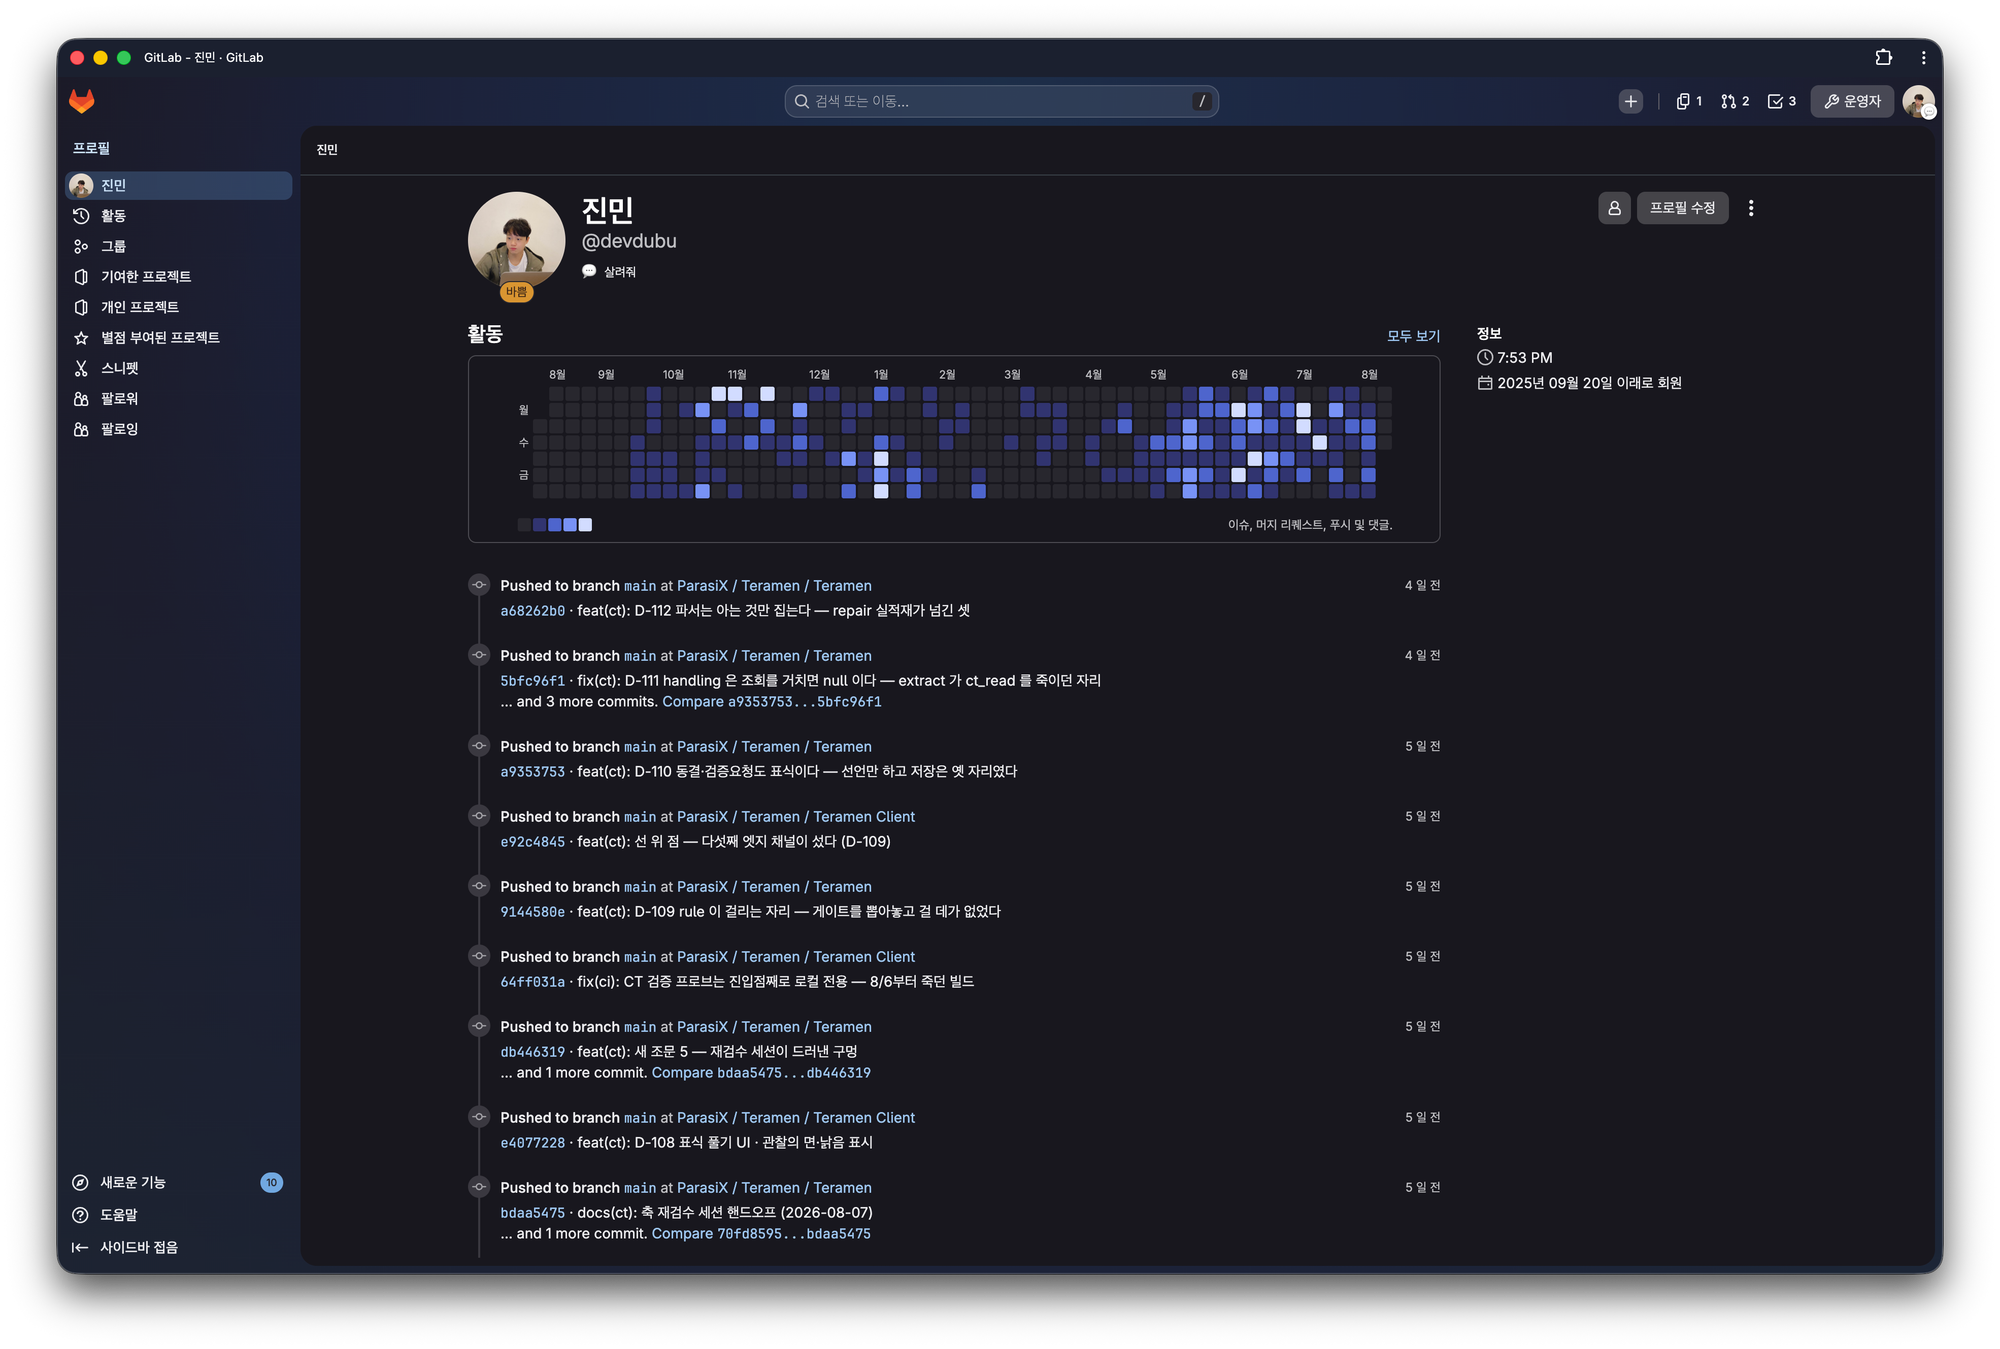Open Compare 70fd8595...bdaa5475
Viewport: 2000px width, 1349px height.
(761, 1234)
